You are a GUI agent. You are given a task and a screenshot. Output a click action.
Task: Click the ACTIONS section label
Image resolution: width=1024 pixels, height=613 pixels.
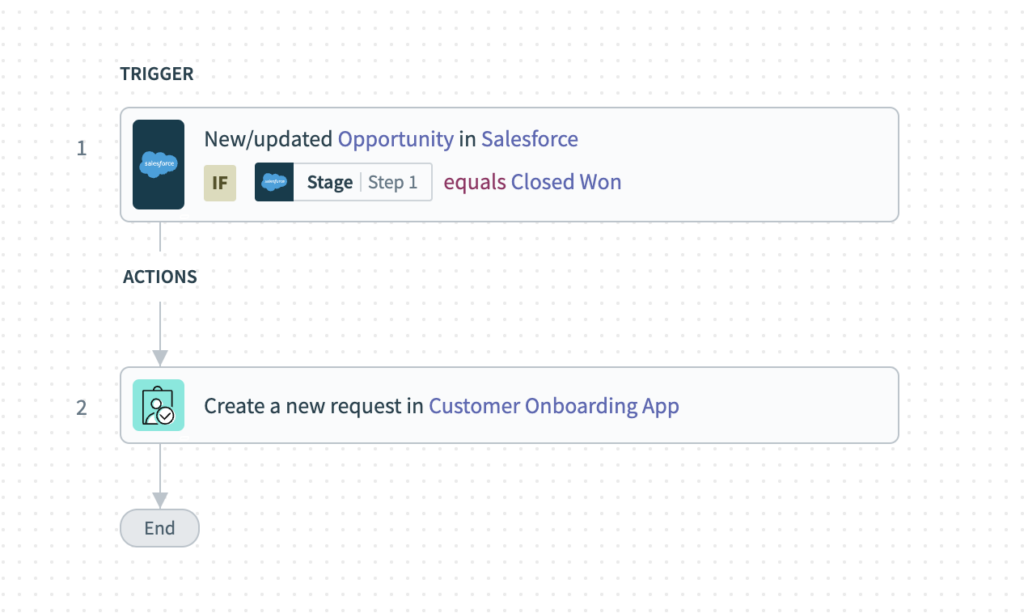[160, 277]
